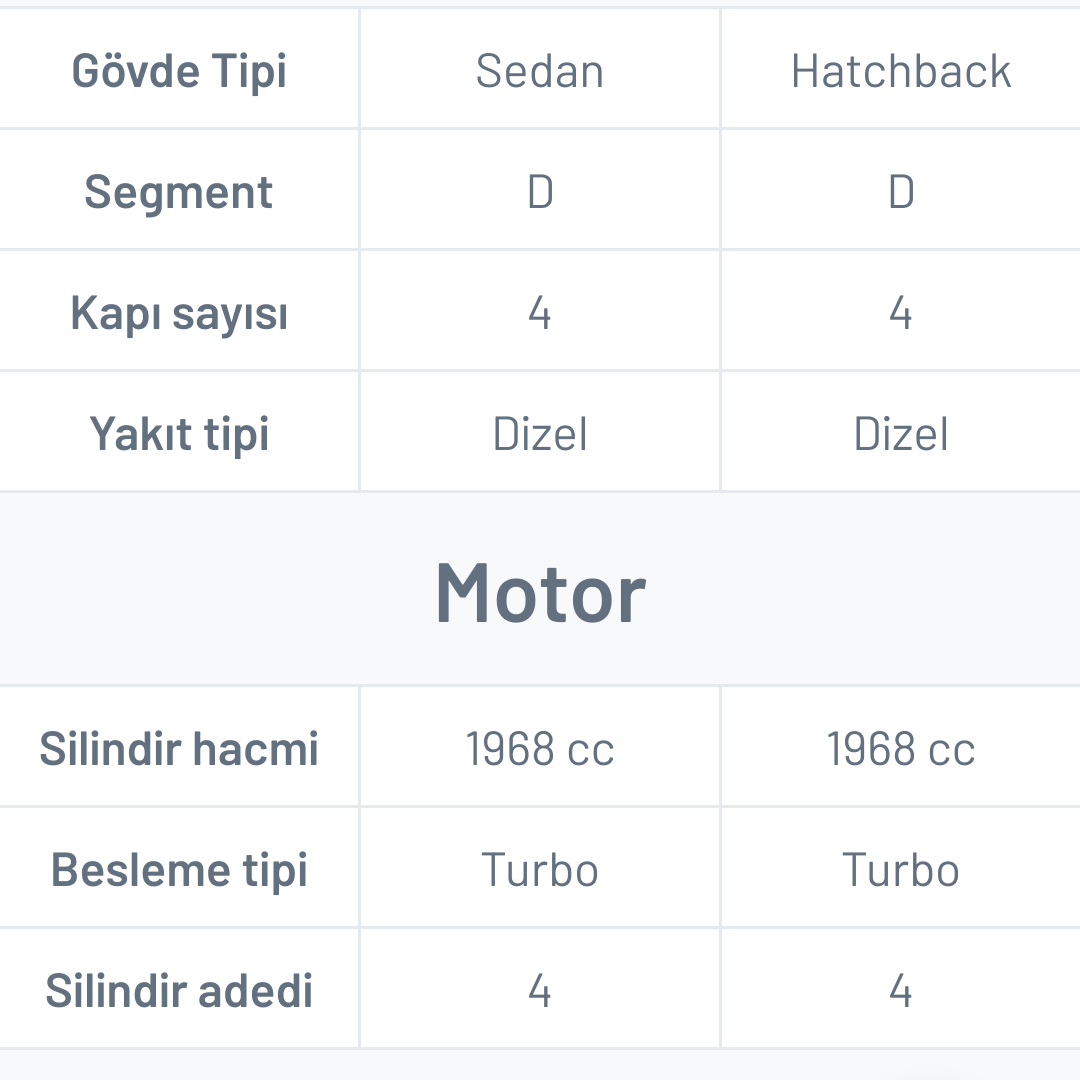Click the Motor section header
1080x1080 pixels.
540,594
